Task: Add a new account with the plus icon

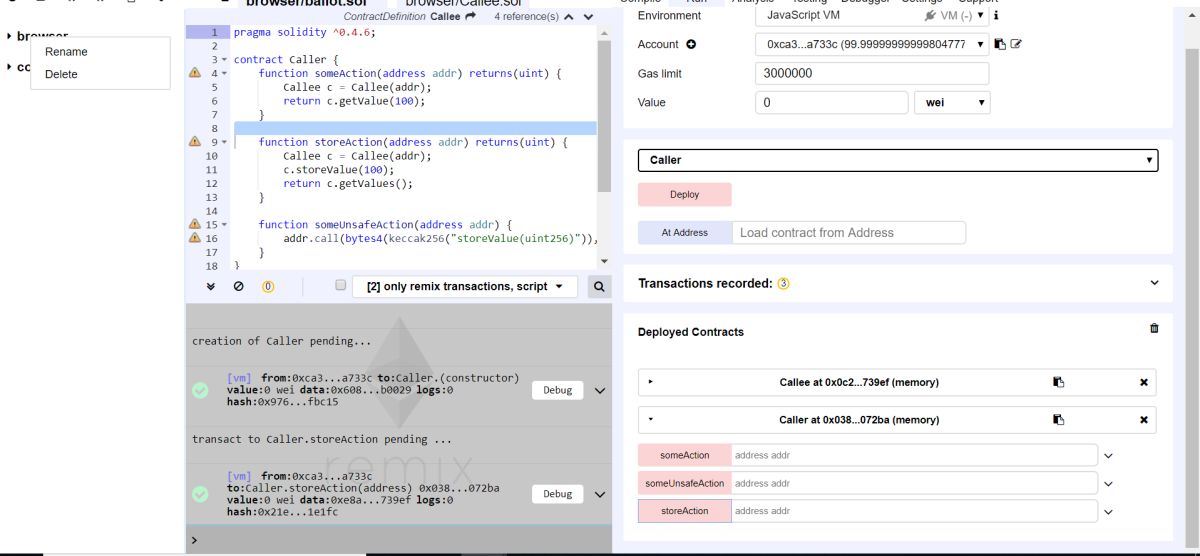Action: 691,44
